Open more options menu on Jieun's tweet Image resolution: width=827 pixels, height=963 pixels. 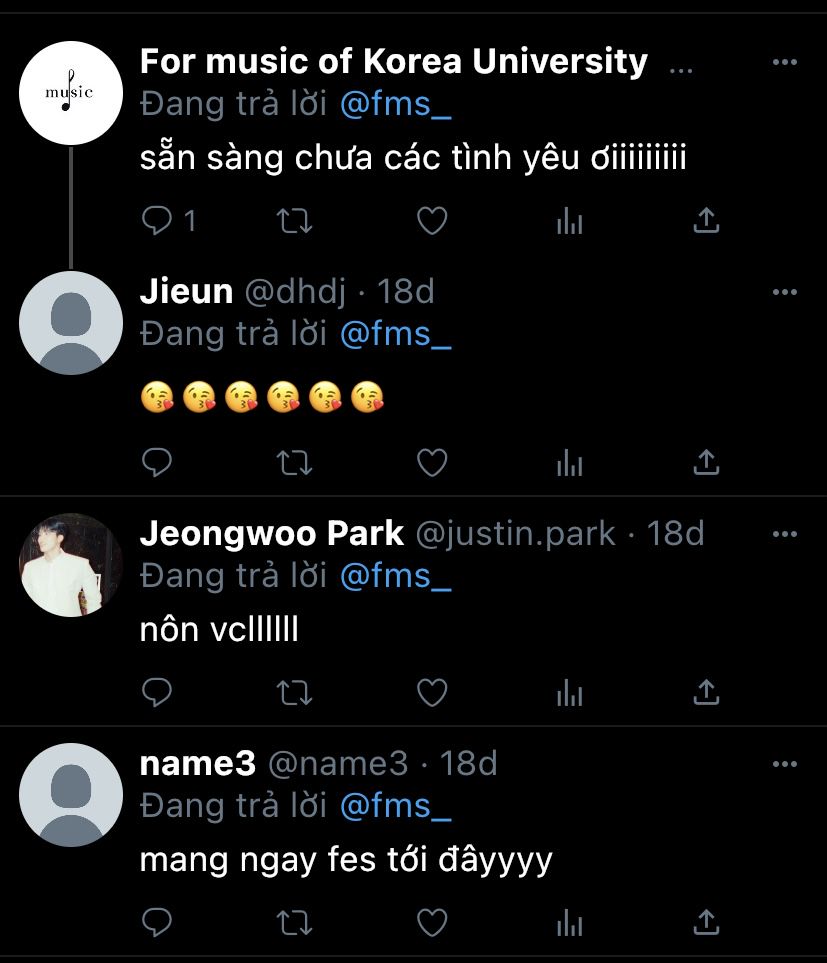pos(785,292)
